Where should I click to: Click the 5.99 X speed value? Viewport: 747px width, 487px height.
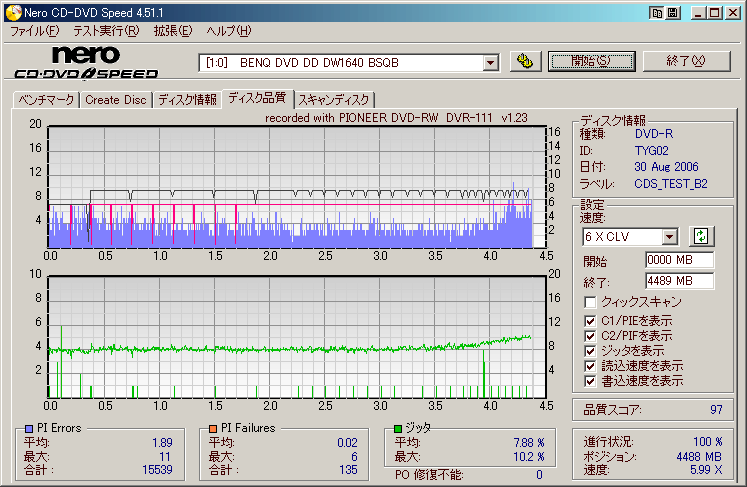click(x=706, y=470)
